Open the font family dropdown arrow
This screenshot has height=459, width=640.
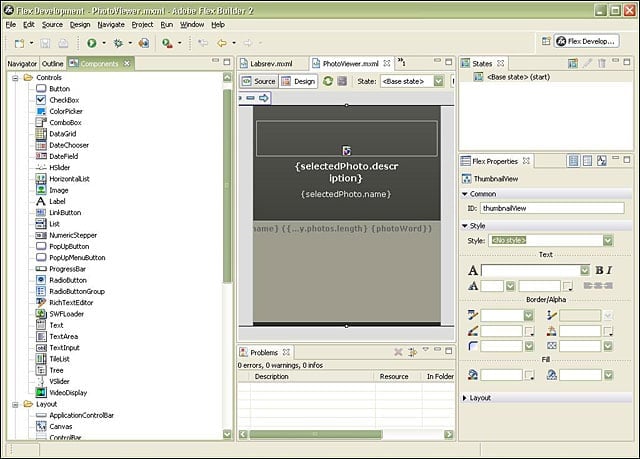coord(584,270)
